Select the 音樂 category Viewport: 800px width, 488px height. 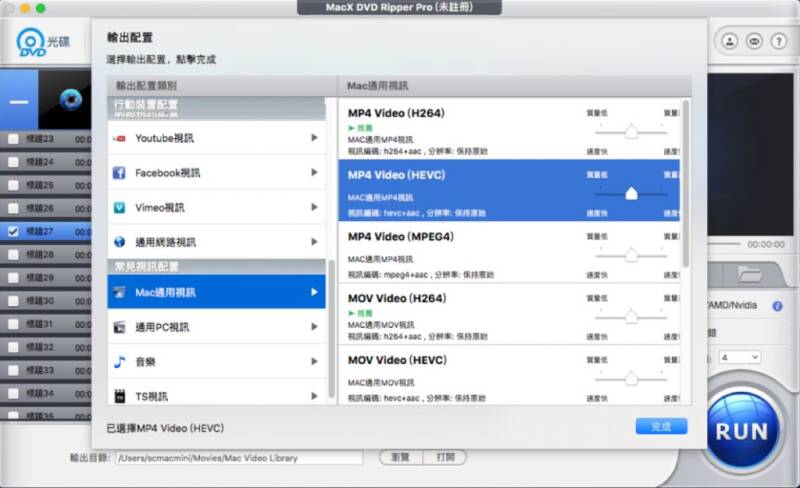[x=216, y=361]
